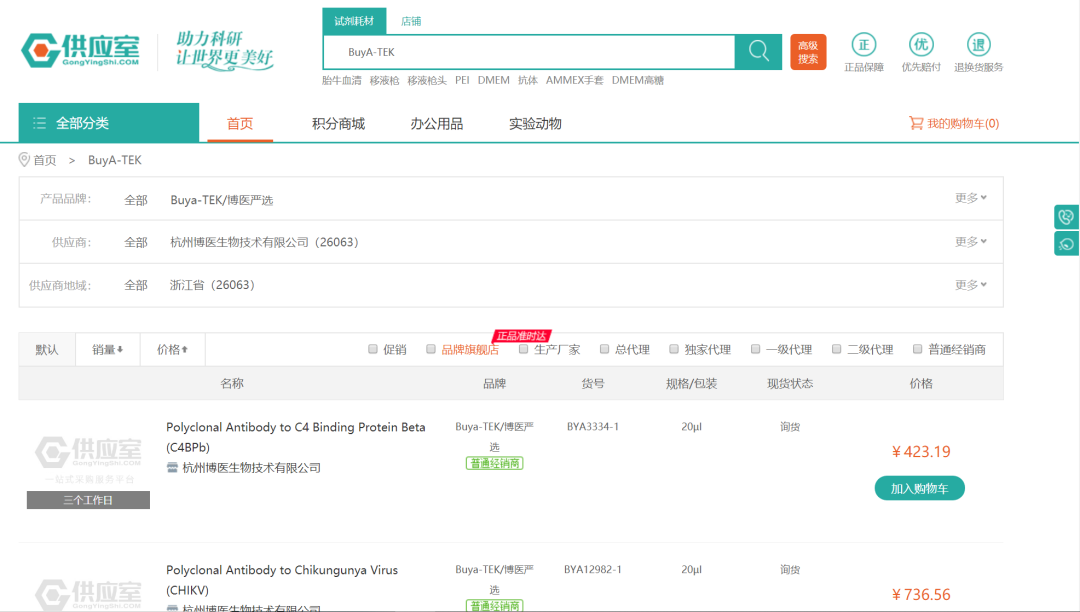Click the DMEM suggested keyword
The width and height of the screenshot is (1080, 612).
coord(494,81)
